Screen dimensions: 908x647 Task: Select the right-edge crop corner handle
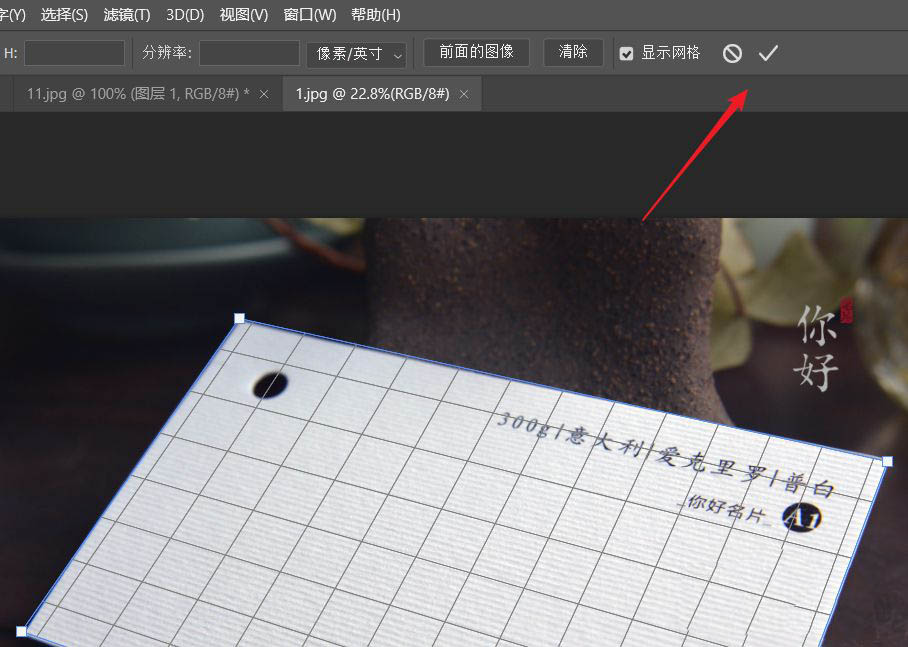click(886, 462)
